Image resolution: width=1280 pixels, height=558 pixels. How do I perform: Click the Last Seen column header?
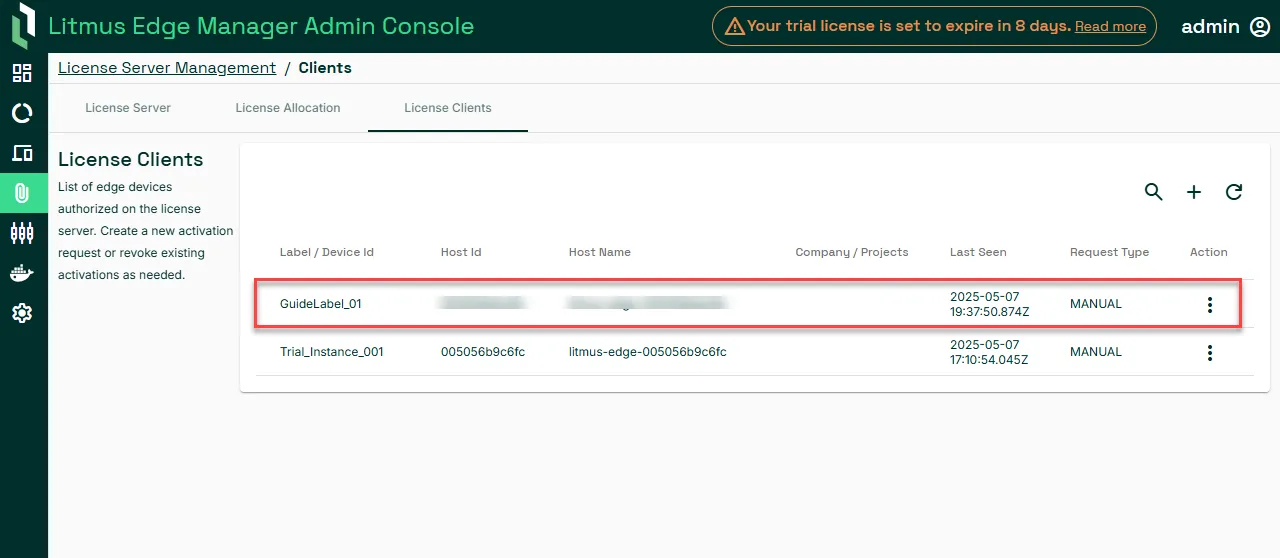(978, 252)
